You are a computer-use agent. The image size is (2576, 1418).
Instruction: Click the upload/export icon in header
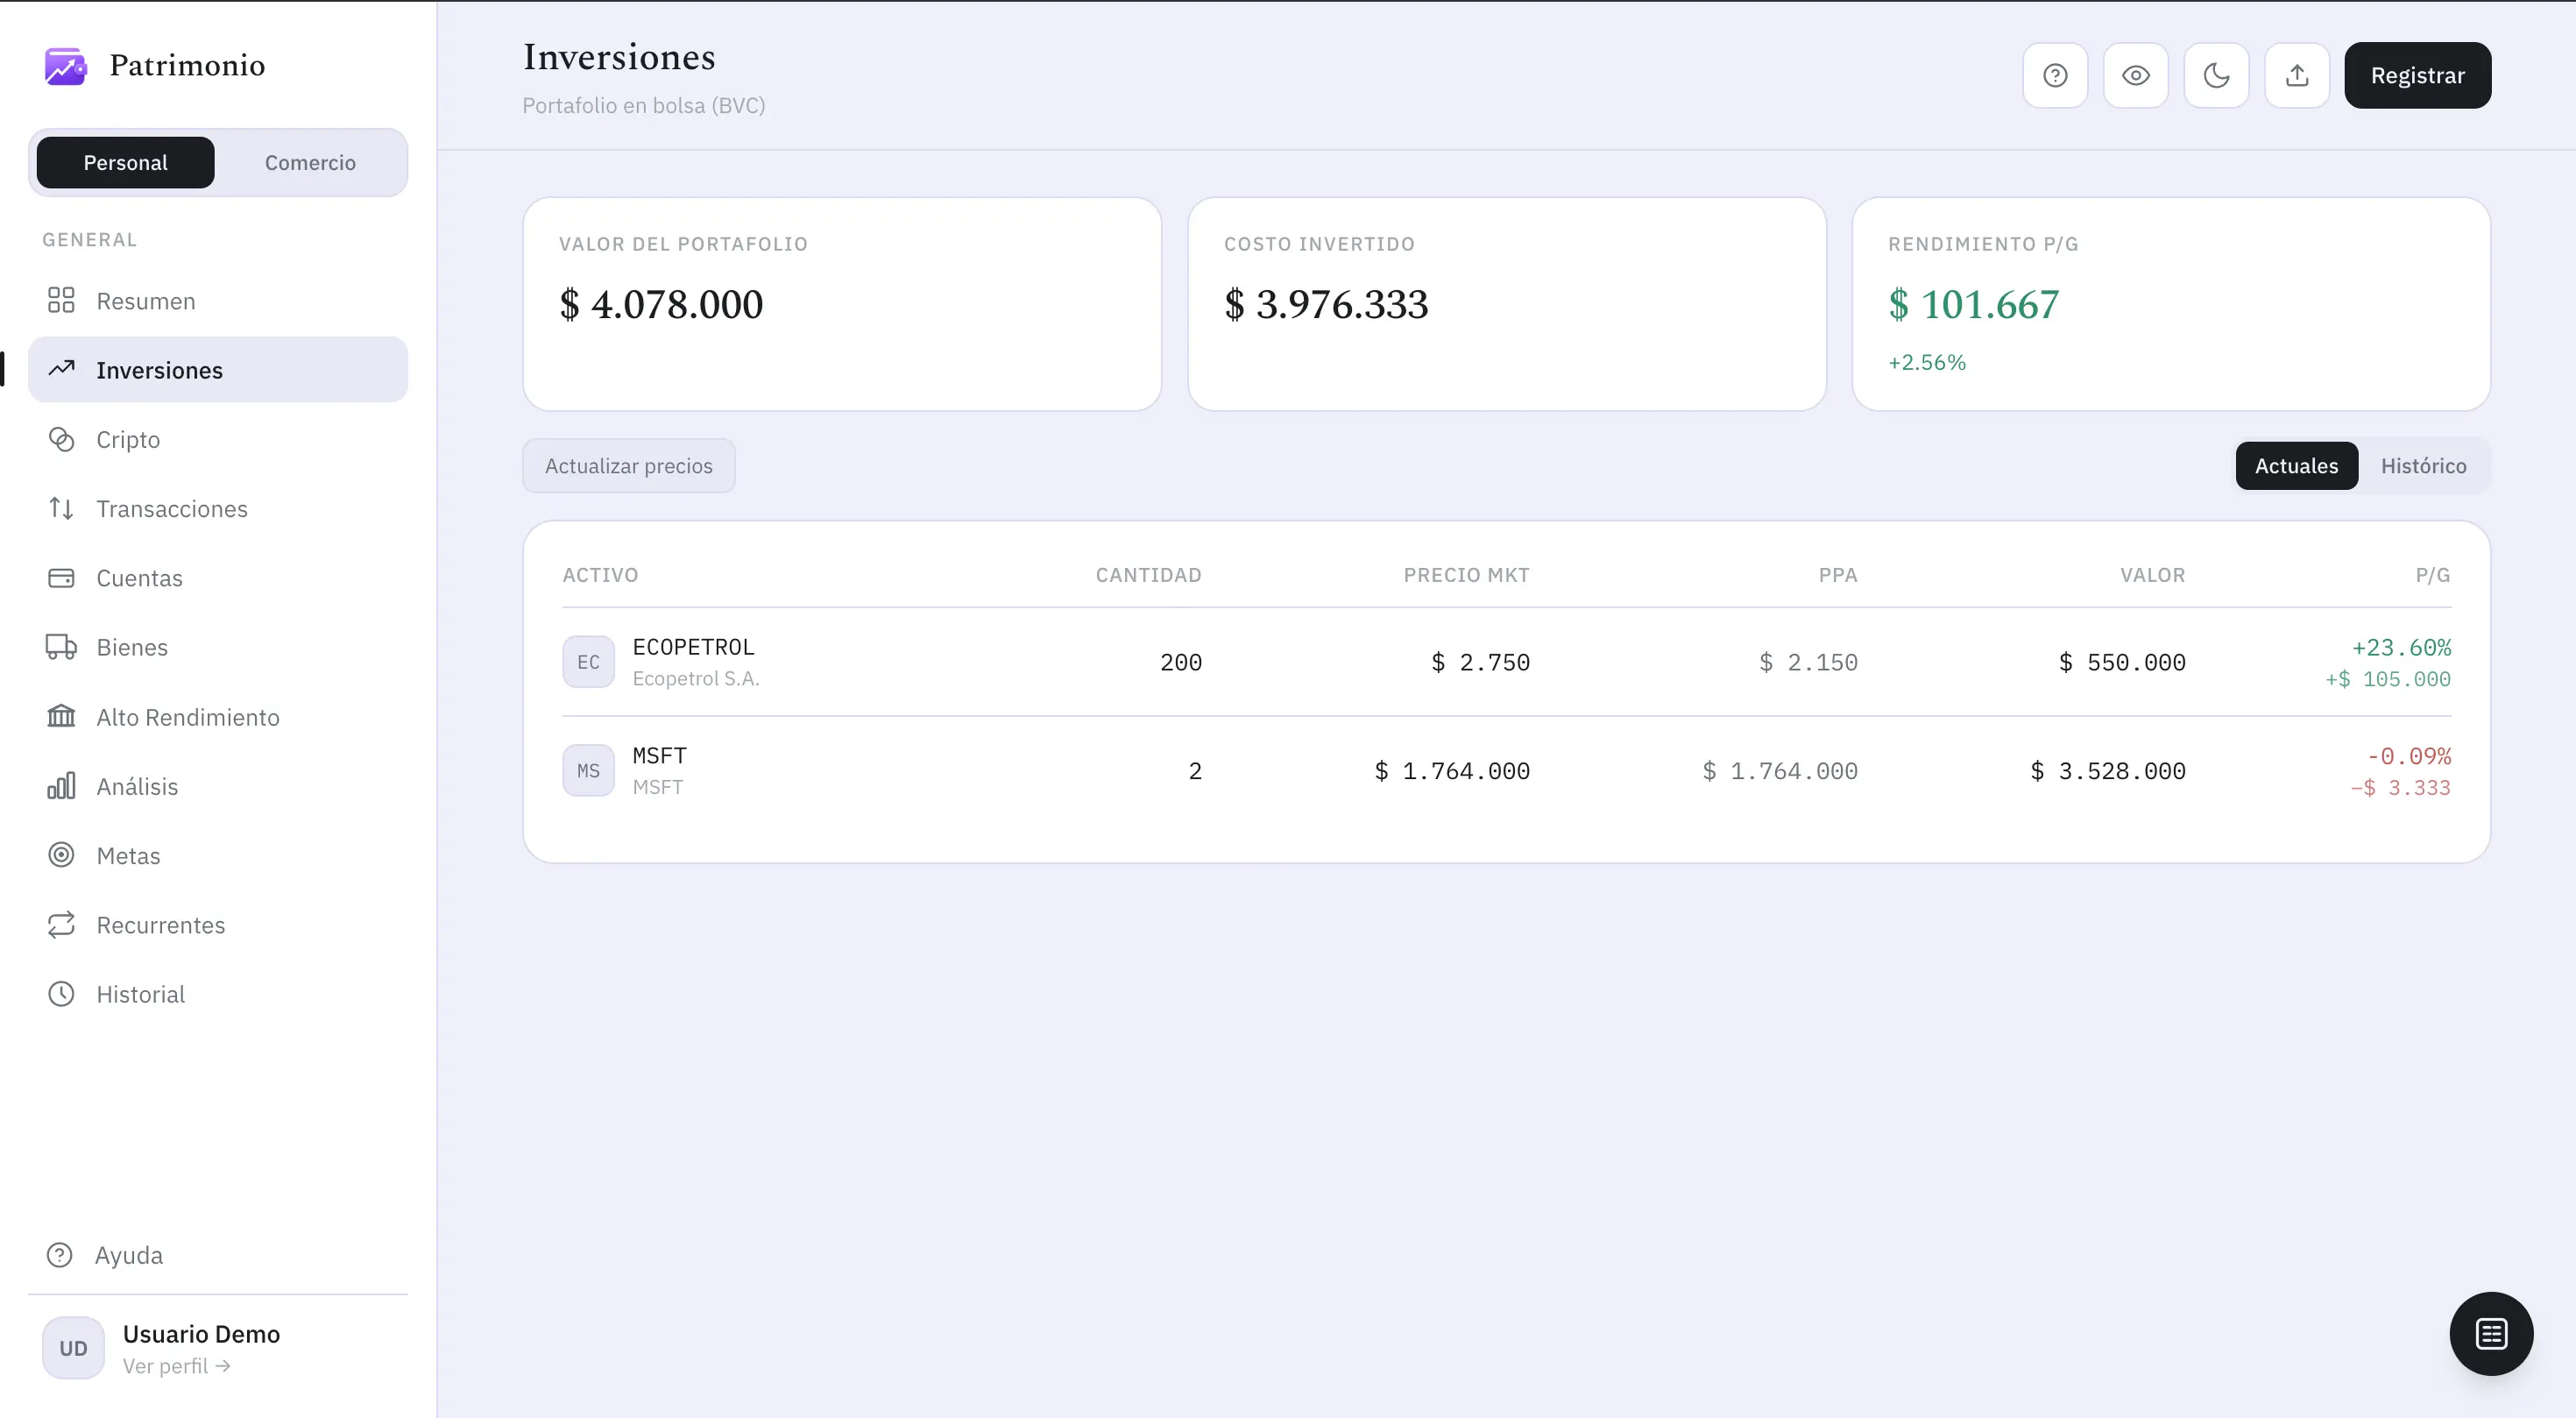point(2297,75)
